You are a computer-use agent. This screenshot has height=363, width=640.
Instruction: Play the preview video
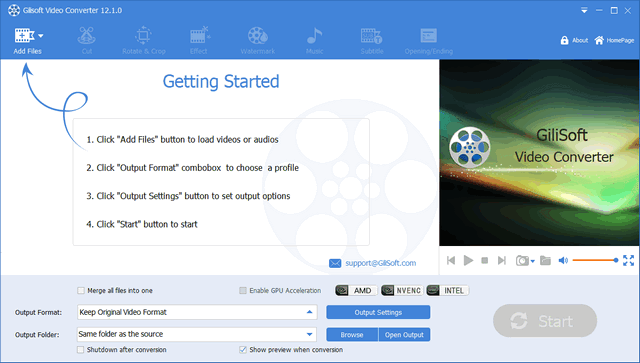coord(468,261)
